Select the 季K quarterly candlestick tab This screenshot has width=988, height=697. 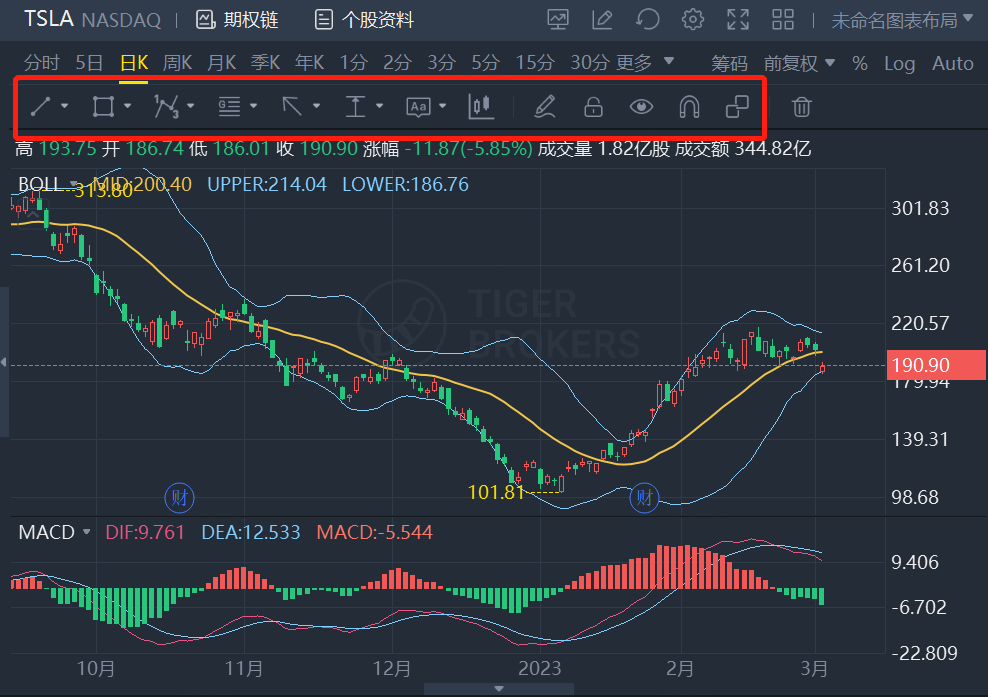pyautogui.click(x=265, y=63)
